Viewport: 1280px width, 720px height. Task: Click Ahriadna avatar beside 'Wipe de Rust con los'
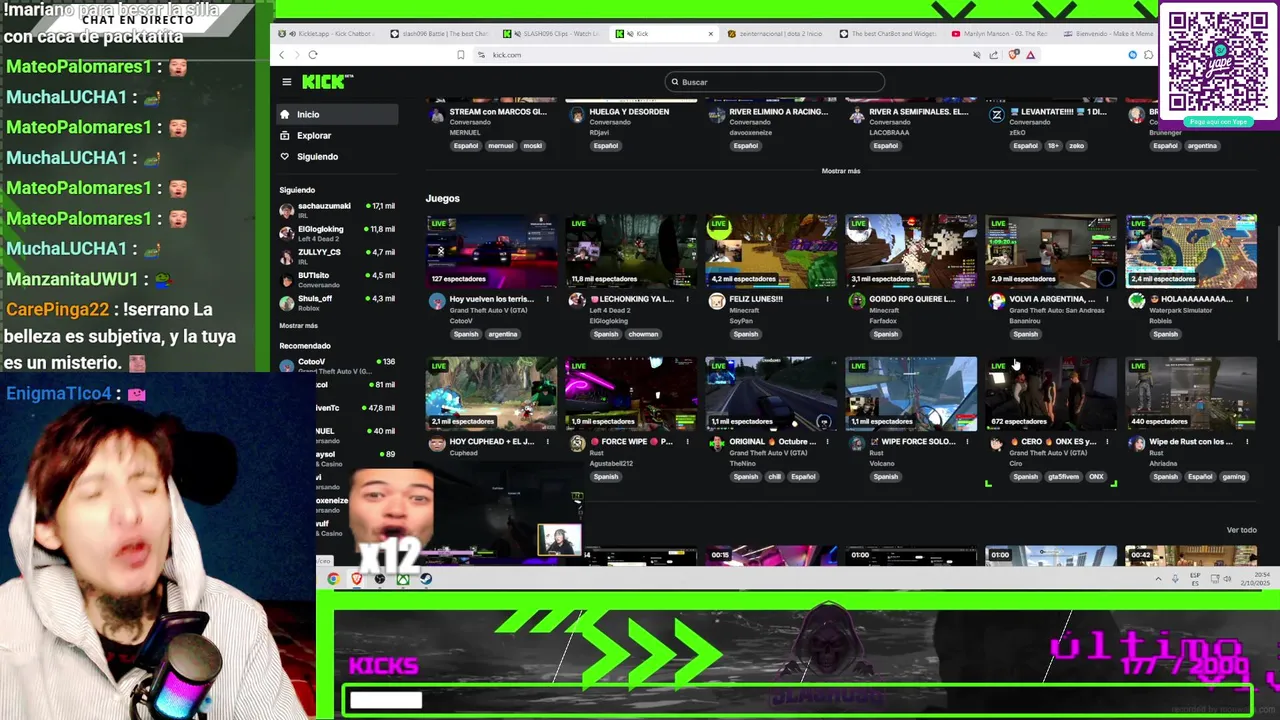pos(1137,444)
